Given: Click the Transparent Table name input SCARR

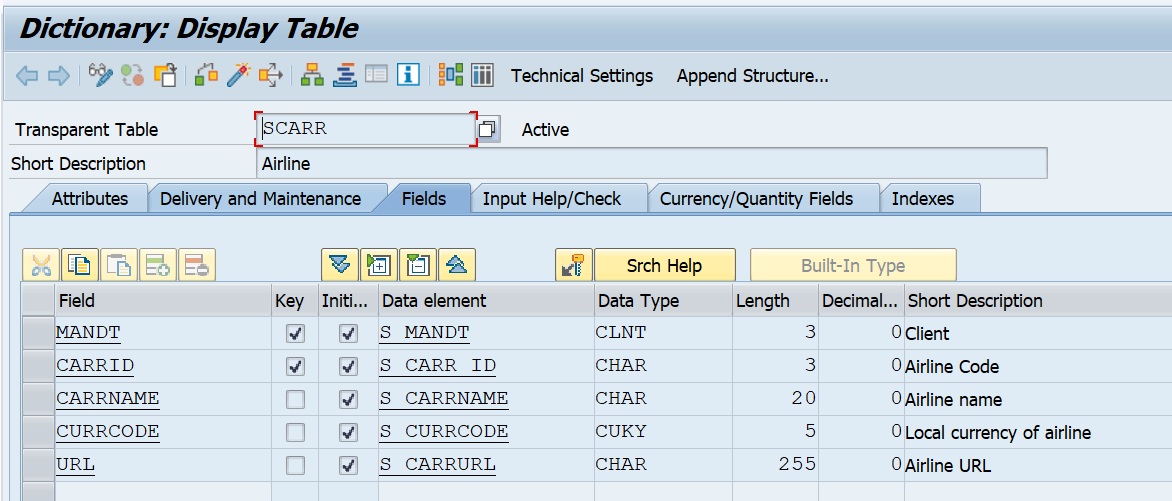Looking at the screenshot, I should pyautogui.click(x=366, y=129).
